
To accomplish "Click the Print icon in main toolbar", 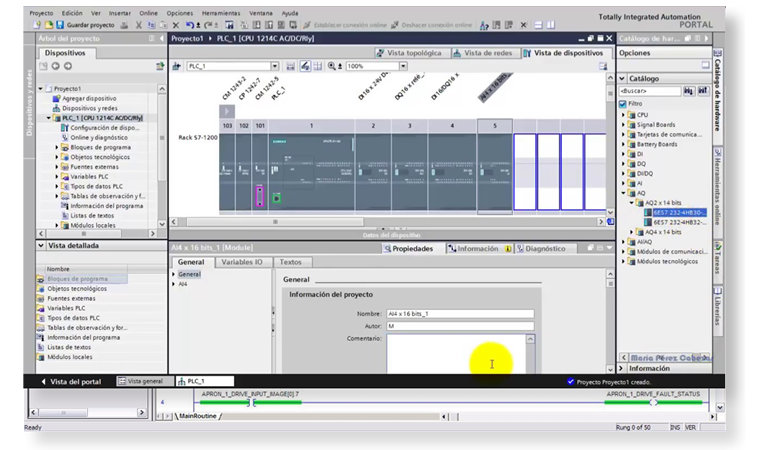I will point(124,25).
